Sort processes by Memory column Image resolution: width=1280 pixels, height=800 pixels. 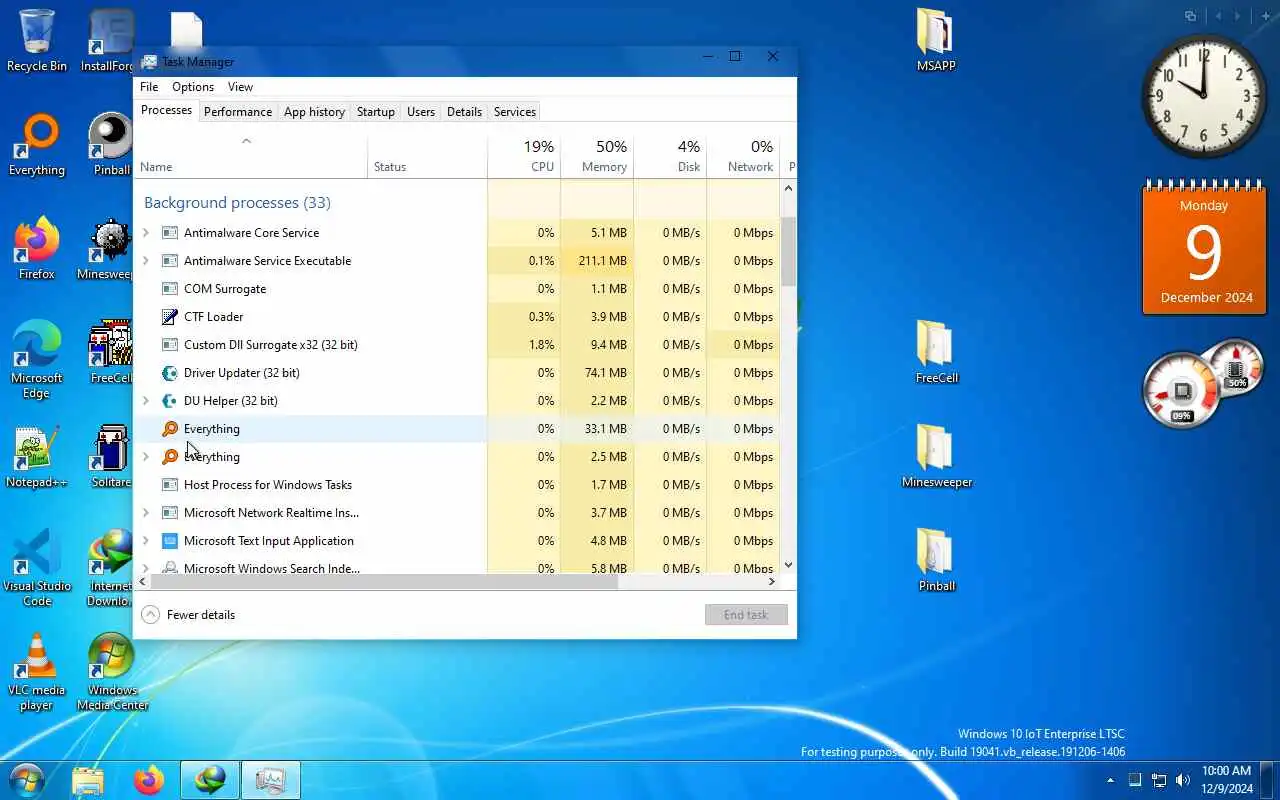tap(597, 156)
